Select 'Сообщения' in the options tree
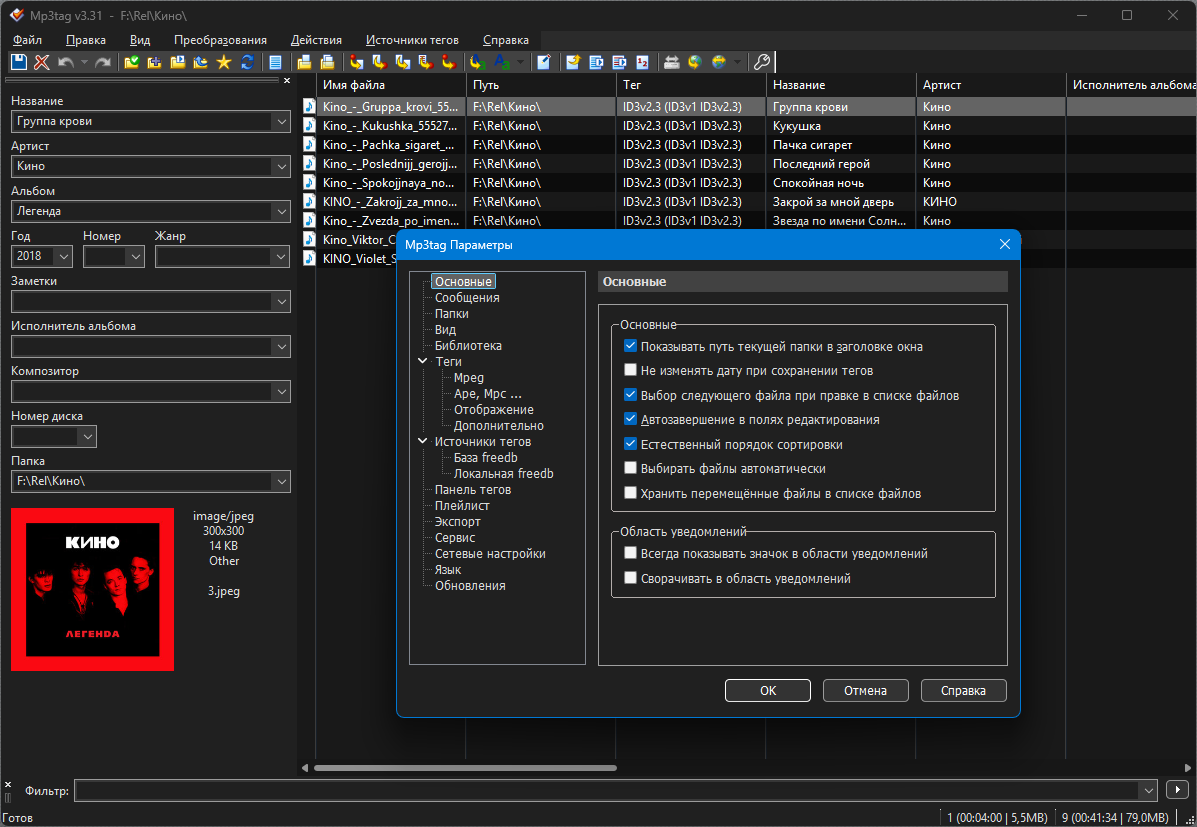Screen dimensions: 1197x827 coord(467,298)
